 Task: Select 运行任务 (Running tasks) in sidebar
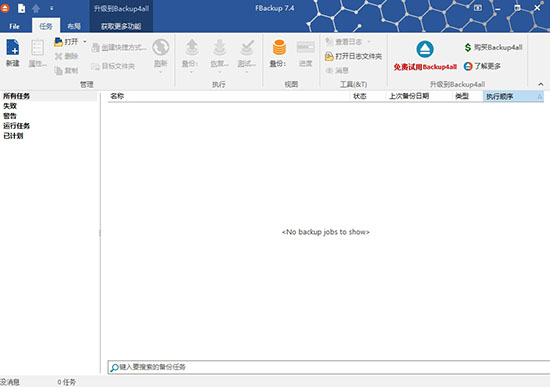point(16,126)
